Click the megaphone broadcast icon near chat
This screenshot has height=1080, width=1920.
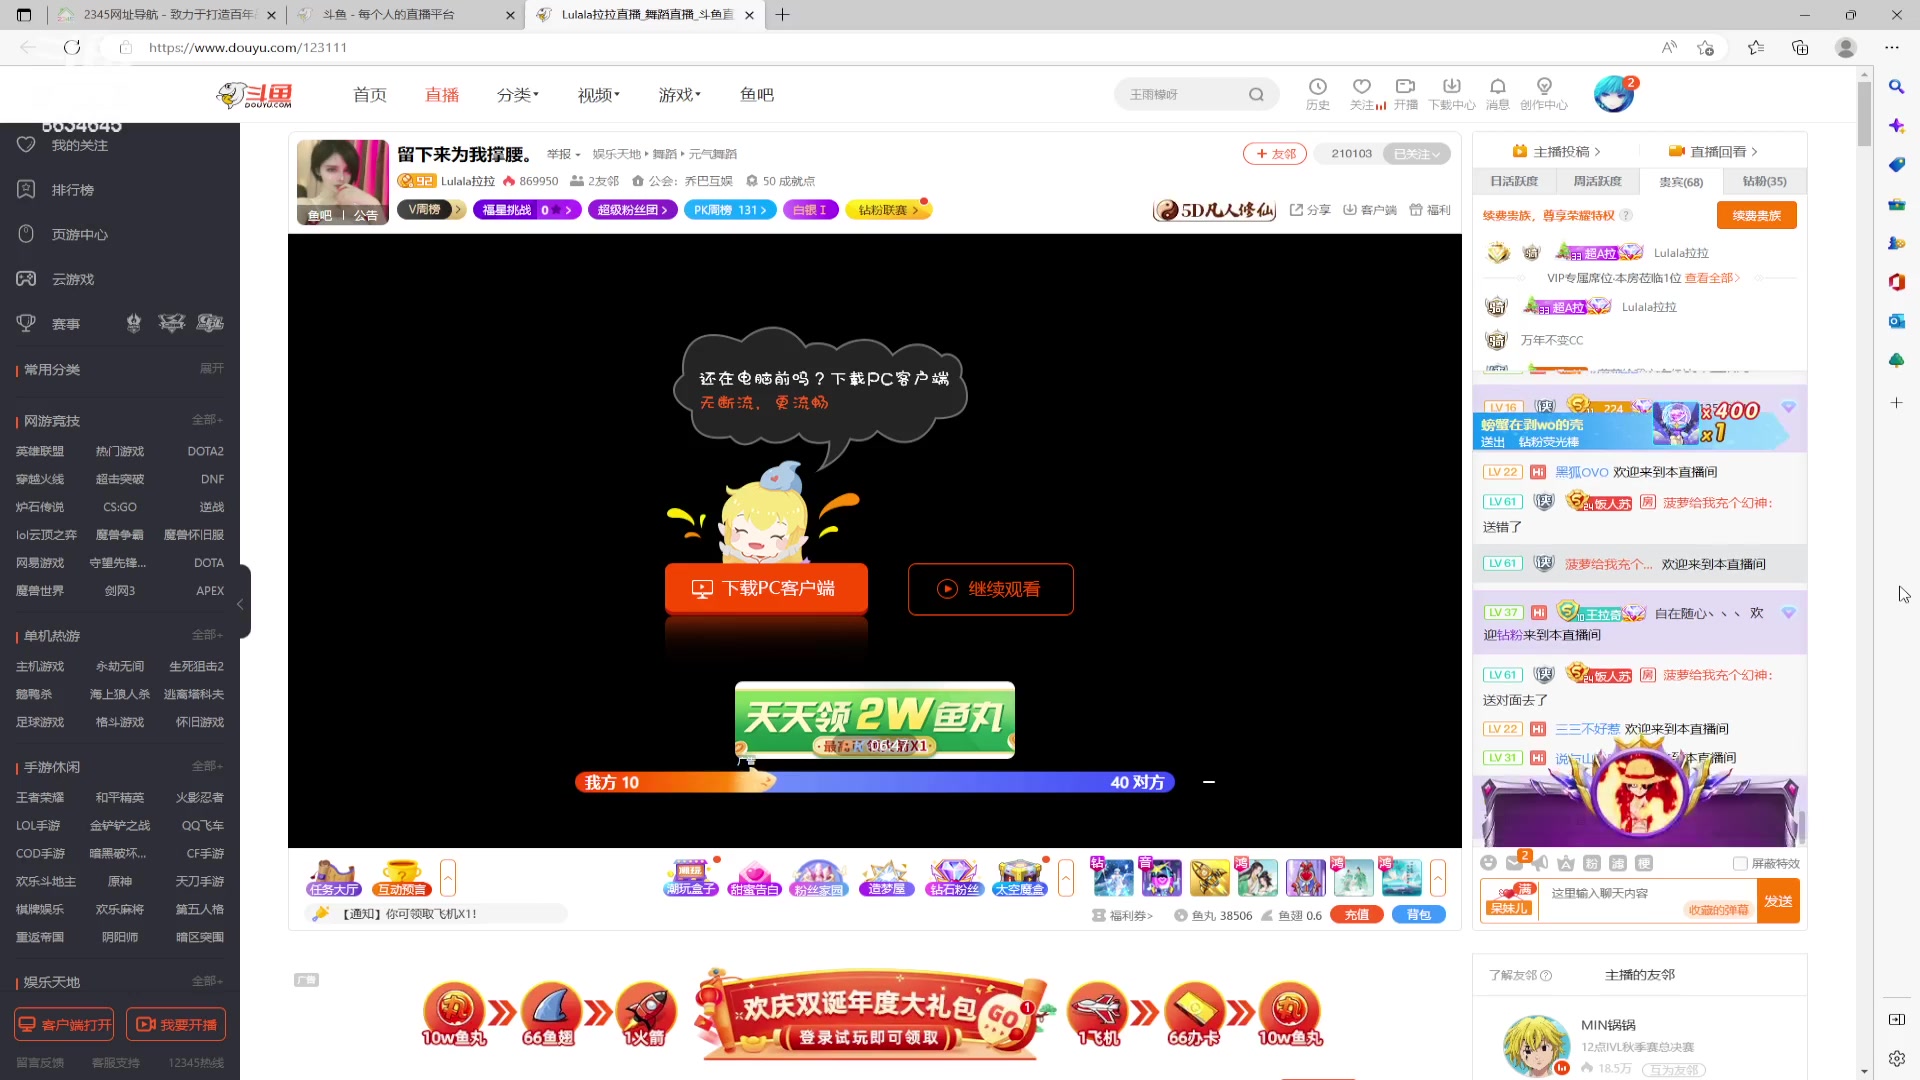coord(1540,863)
